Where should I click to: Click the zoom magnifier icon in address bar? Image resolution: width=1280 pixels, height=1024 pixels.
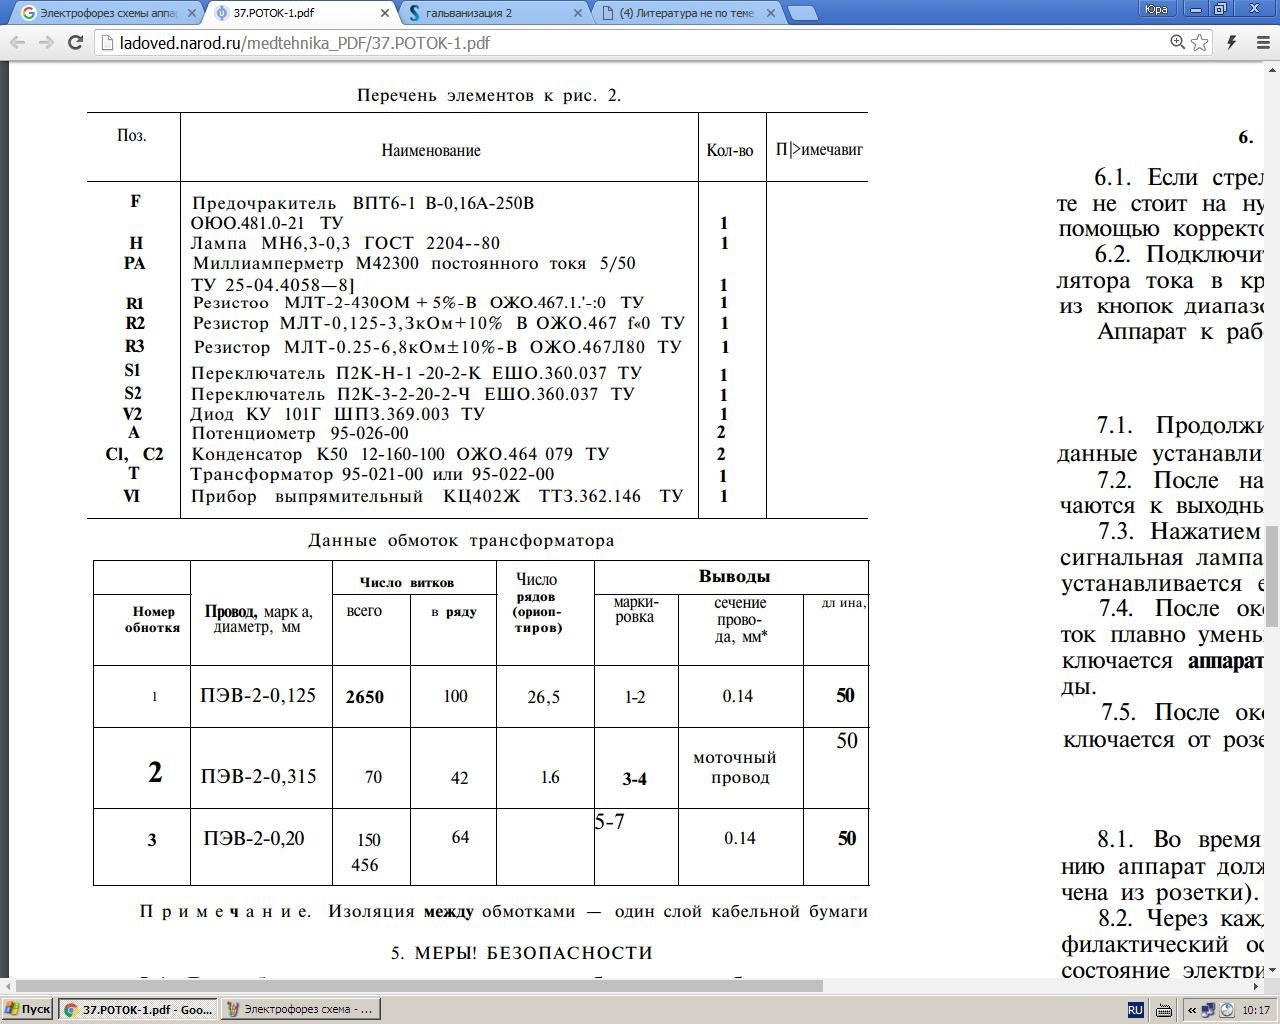coord(1178,43)
